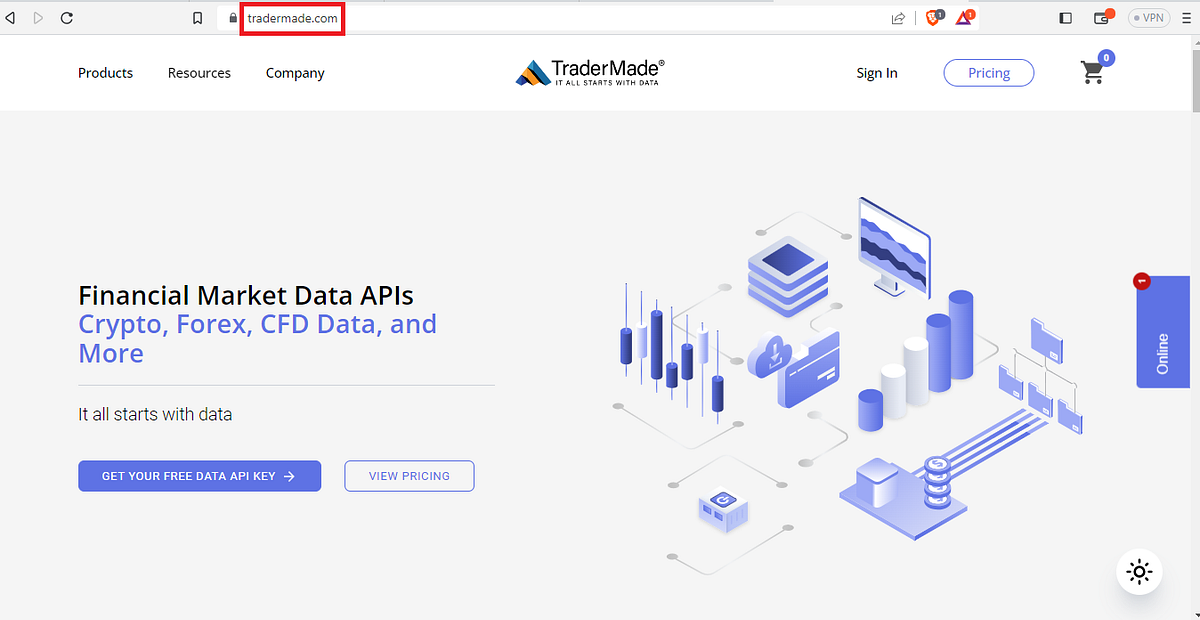Click the 'Crypto, Forex, CFD Data, and More' text
The image size is (1200, 620).
tap(258, 338)
